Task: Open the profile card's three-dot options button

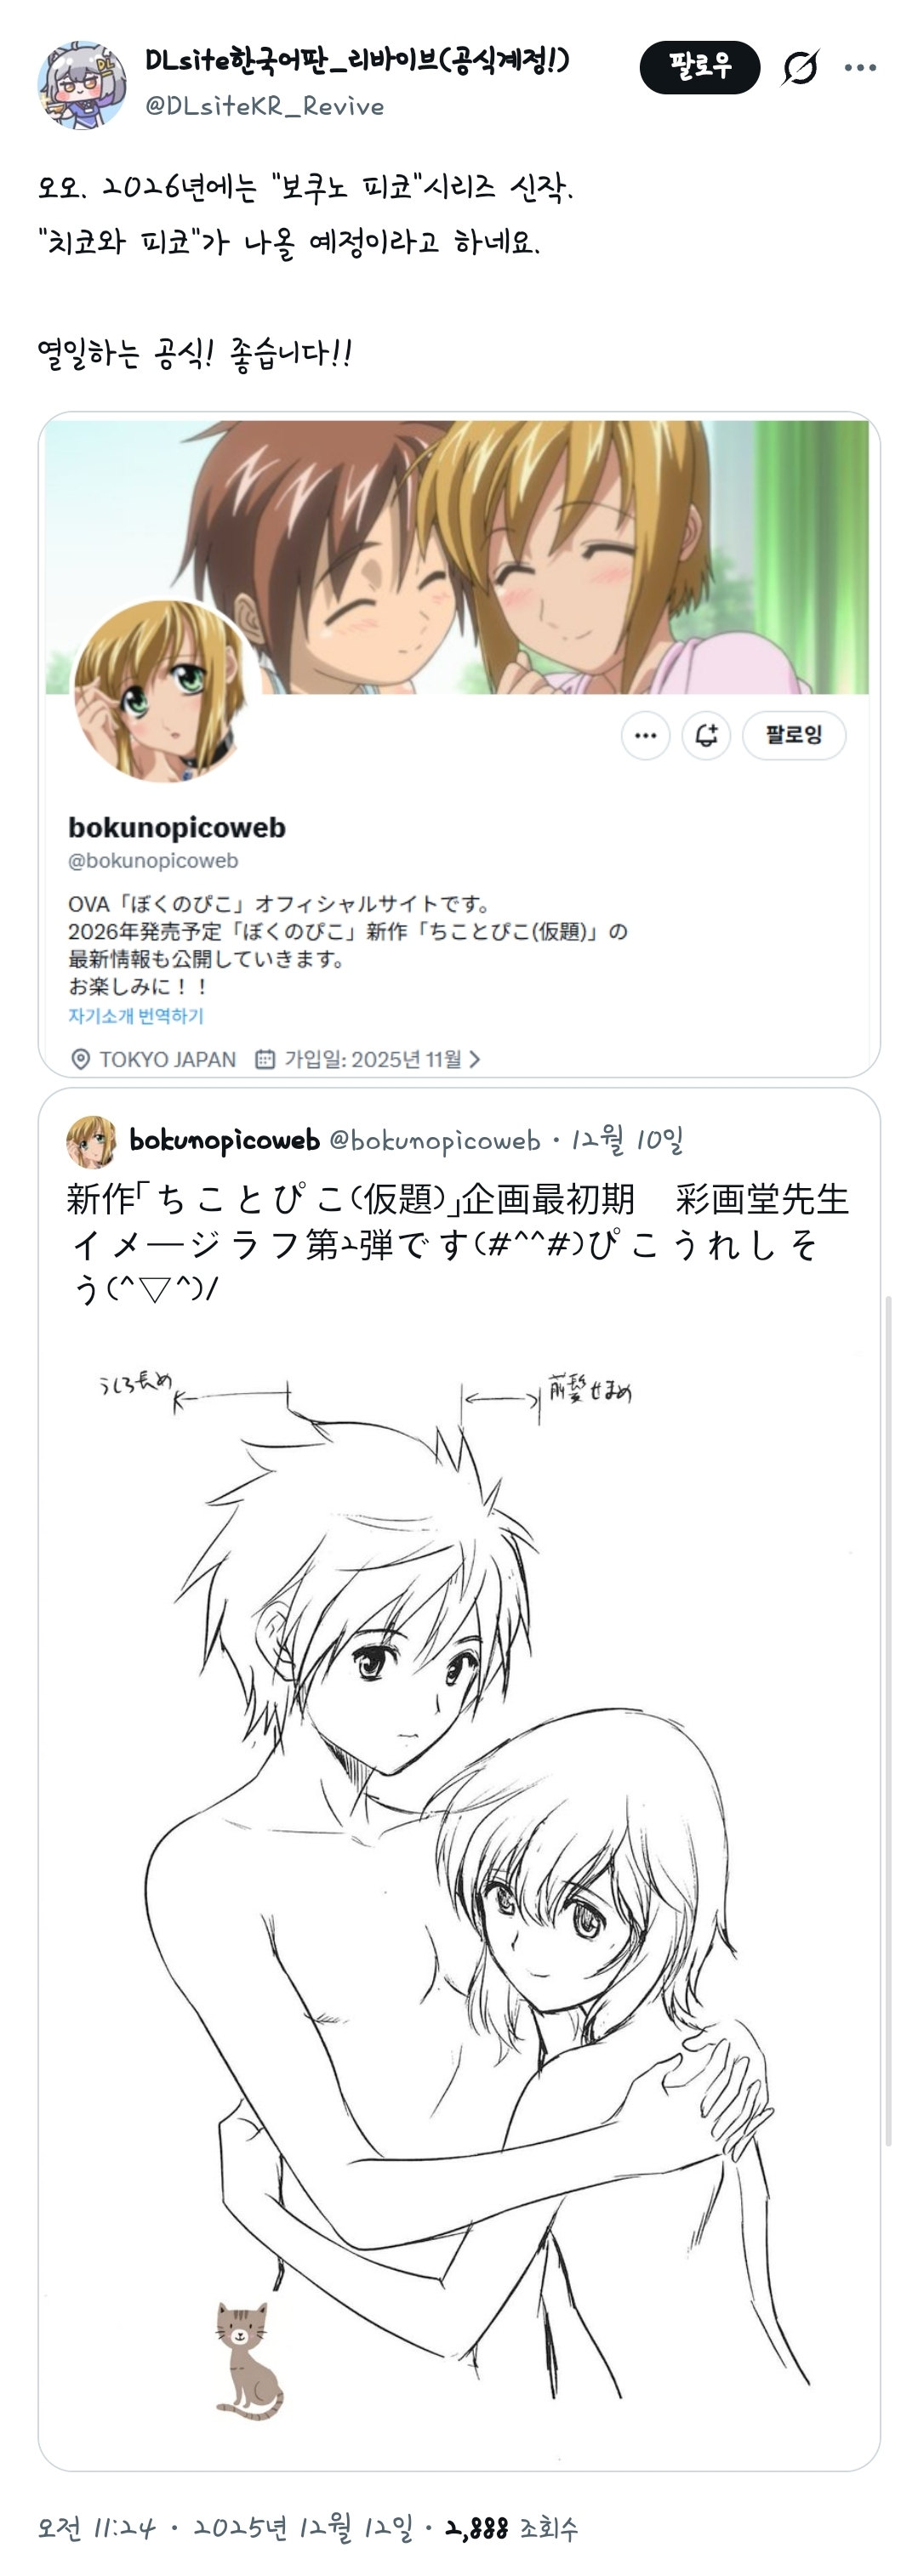Action: (x=645, y=736)
